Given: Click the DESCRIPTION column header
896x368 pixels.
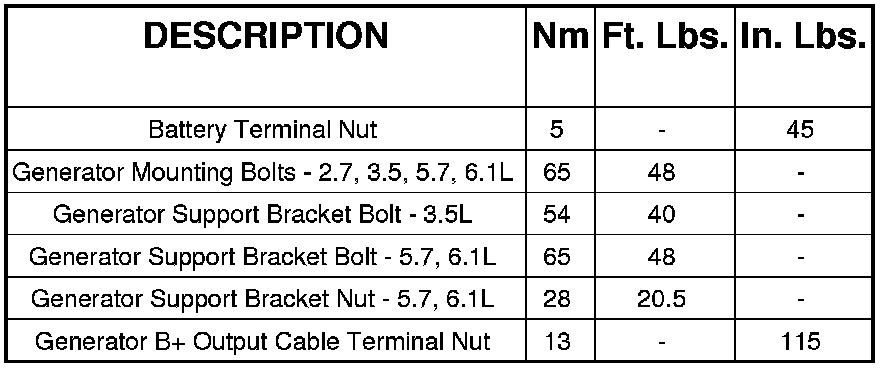Looking at the screenshot, I should [x=266, y=35].
